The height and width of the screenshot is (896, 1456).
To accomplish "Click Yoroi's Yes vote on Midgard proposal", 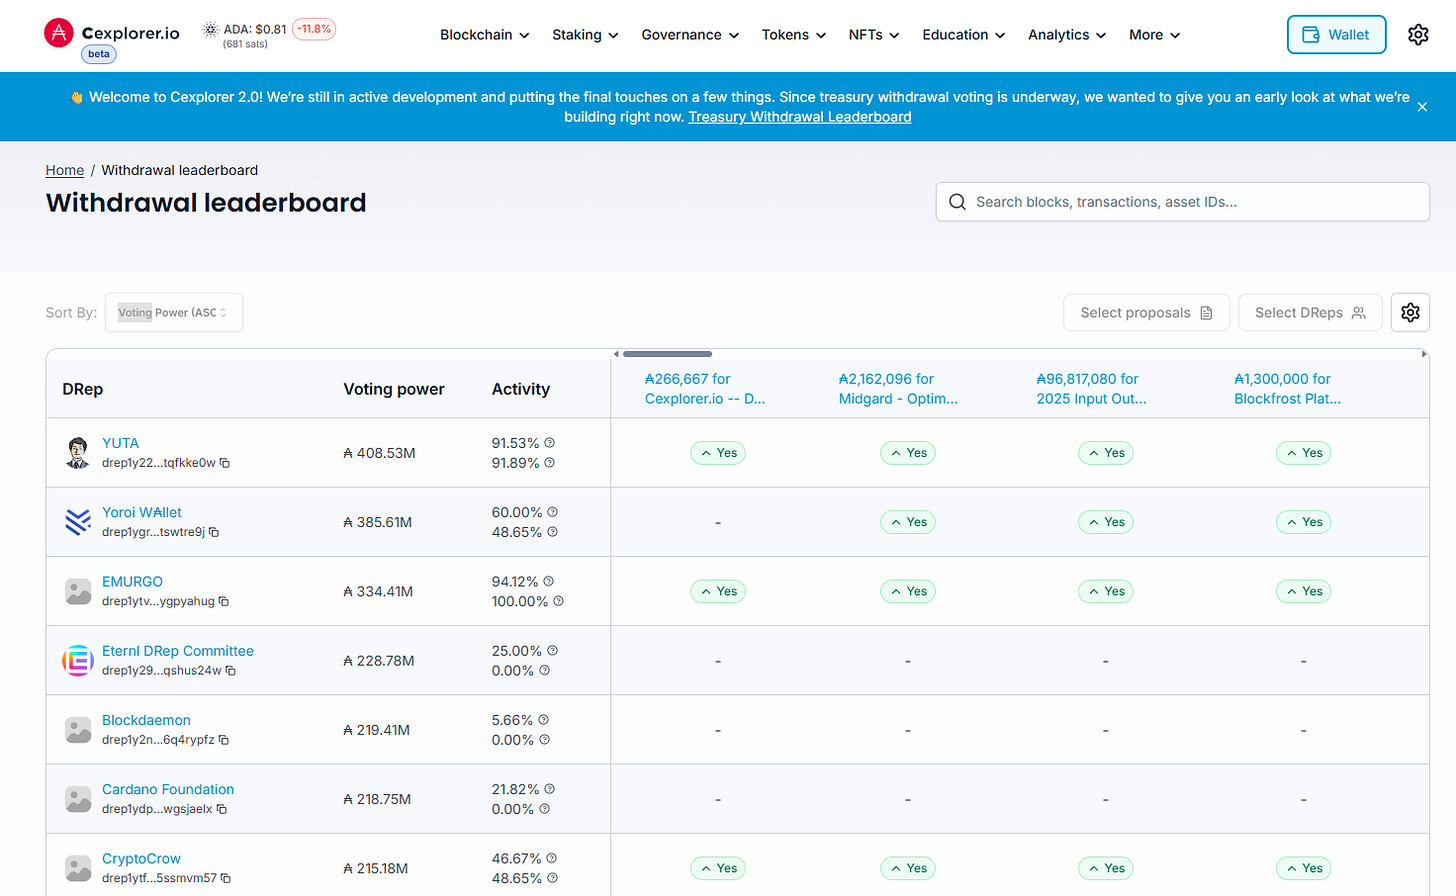I will click(908, 522).
